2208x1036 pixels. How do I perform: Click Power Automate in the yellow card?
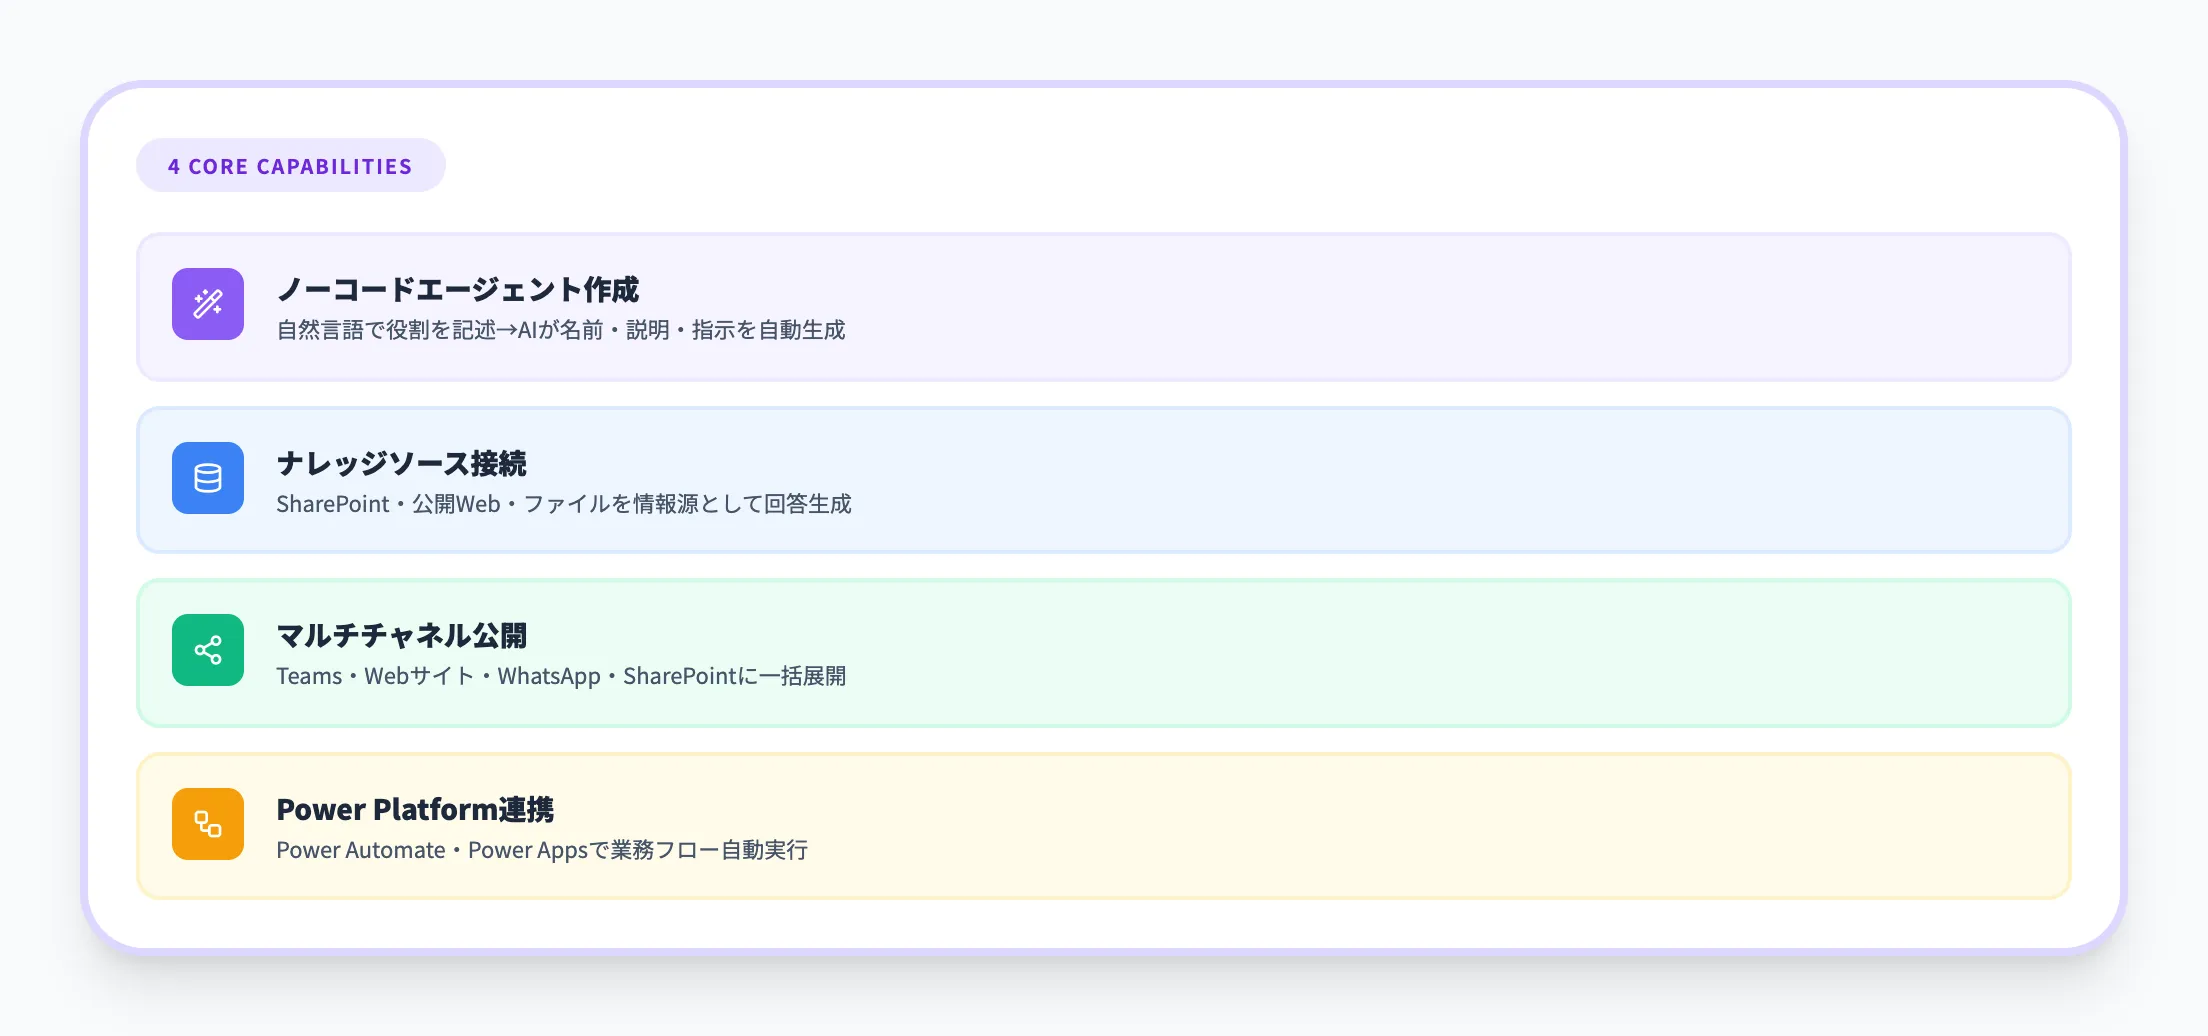(x=360, y=850)
